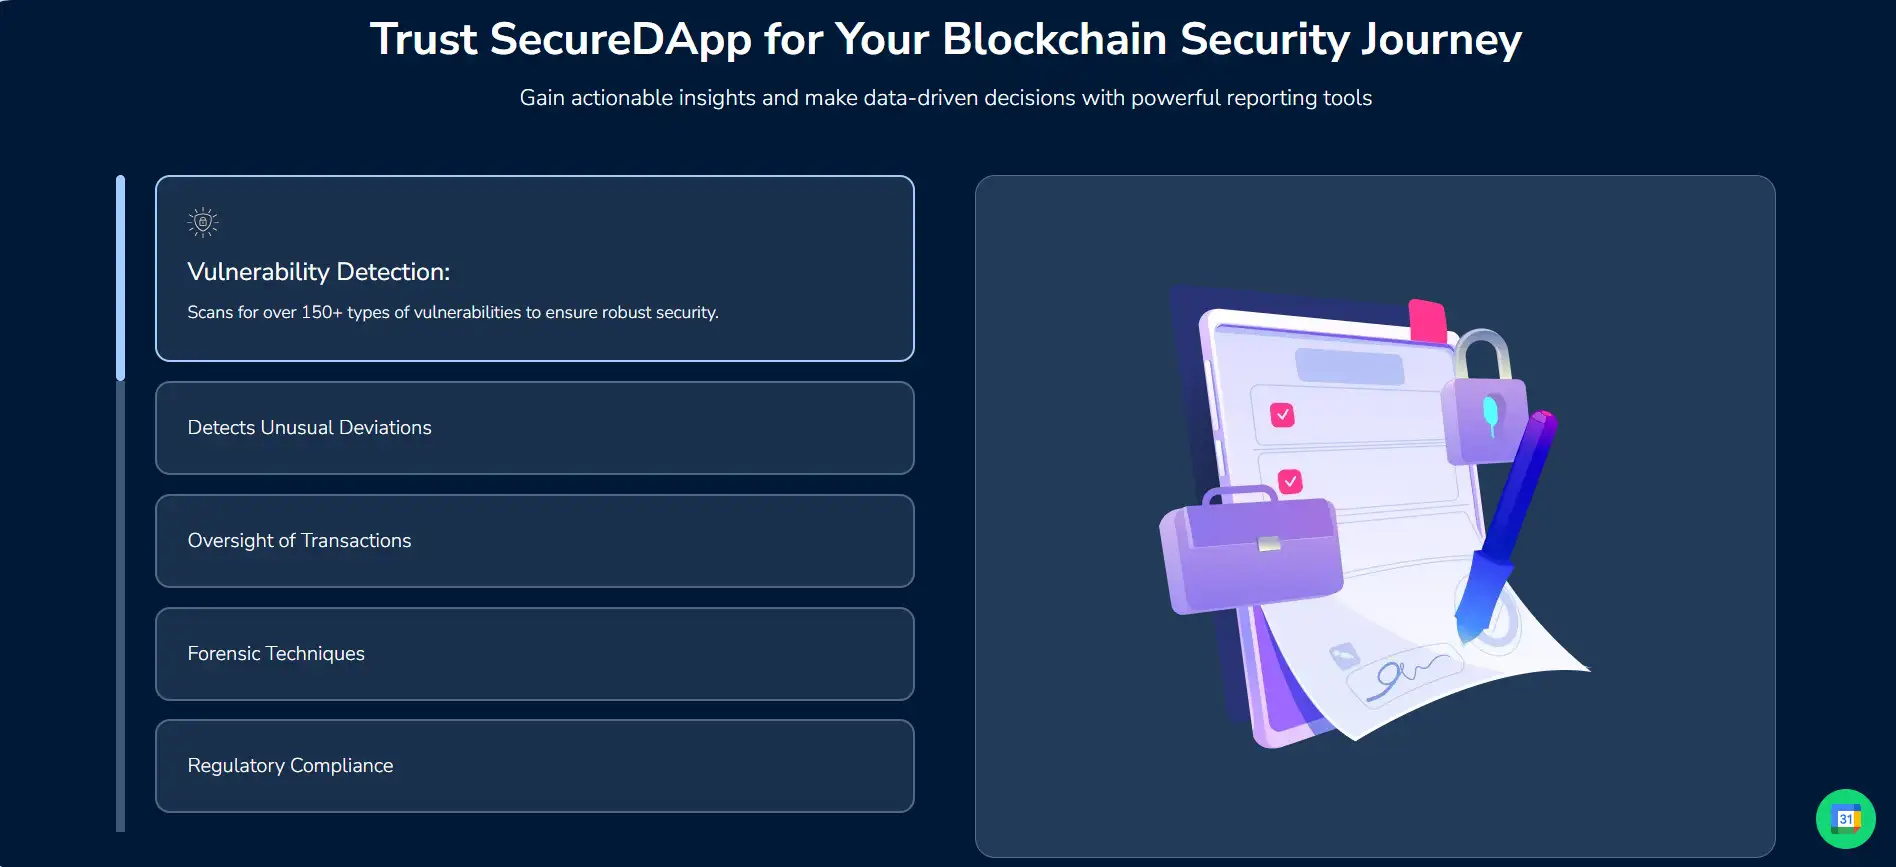This screenshot has height=867, width=1896.
Task: Click the Vulnerability Detection shield icon
Action: click(203, 222)
